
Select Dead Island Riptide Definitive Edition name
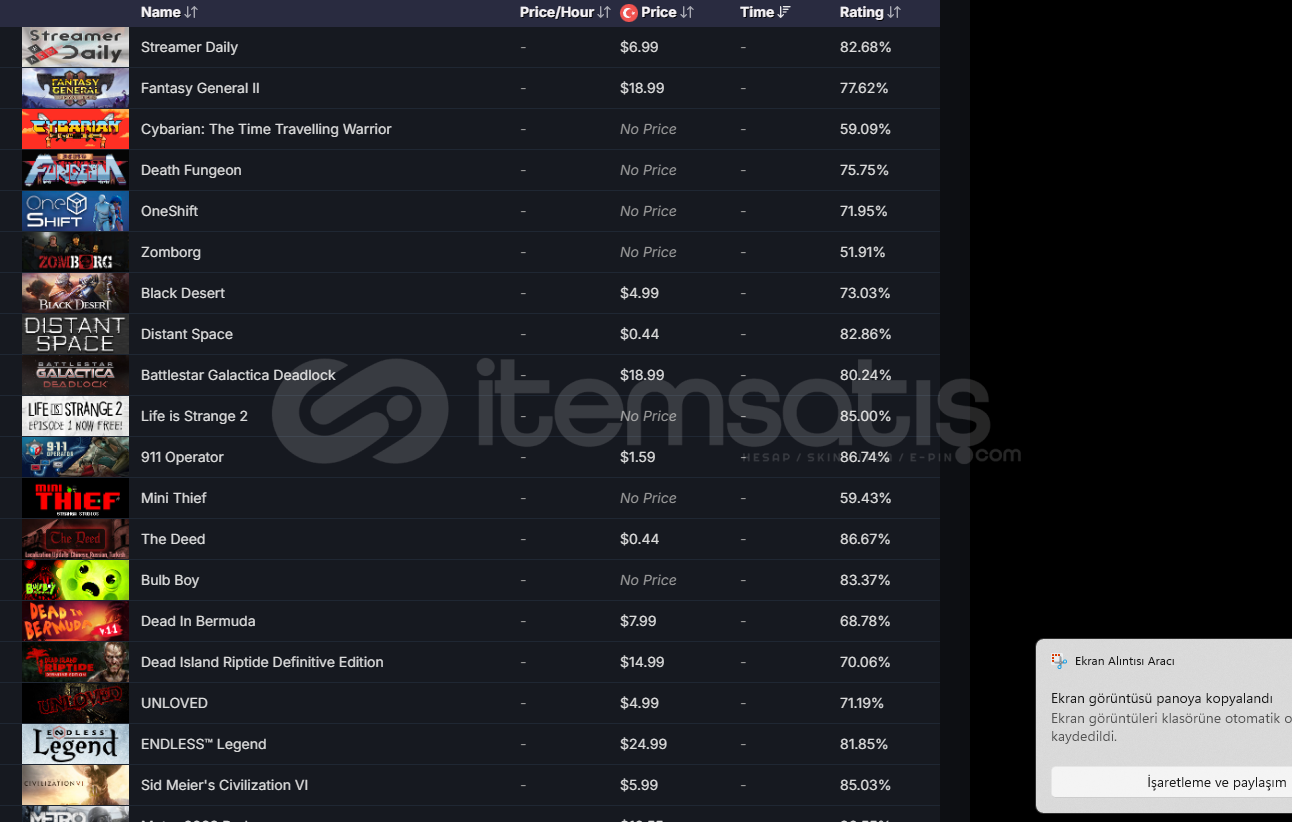click(262, 662)
